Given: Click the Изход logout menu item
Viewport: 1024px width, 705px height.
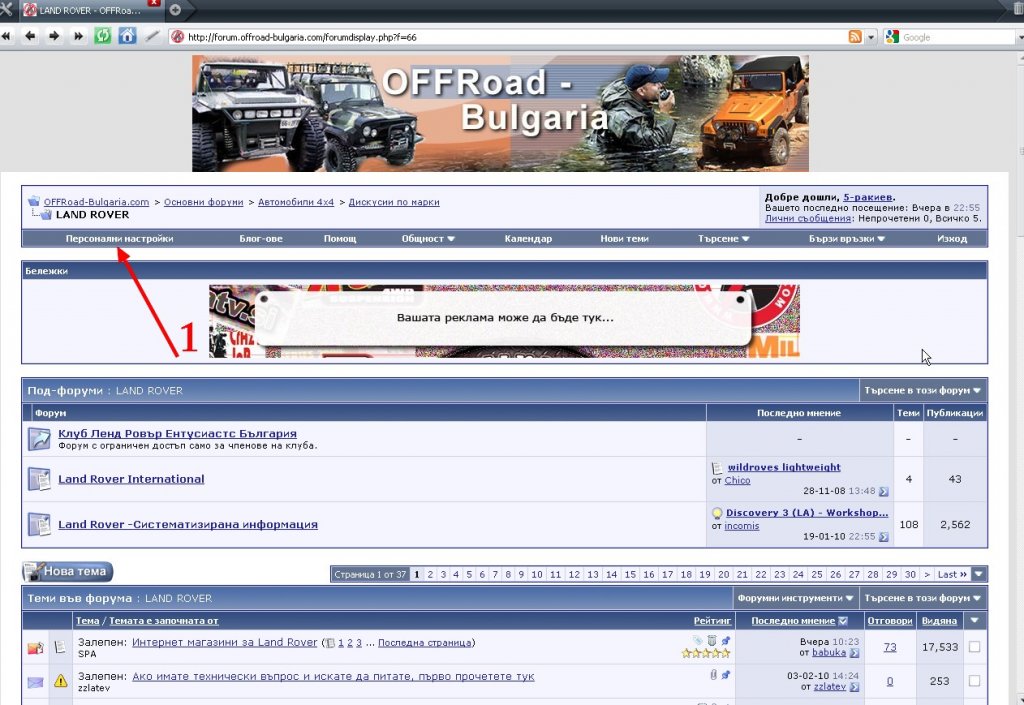Looking at the screenshot, I should [952, 239].
